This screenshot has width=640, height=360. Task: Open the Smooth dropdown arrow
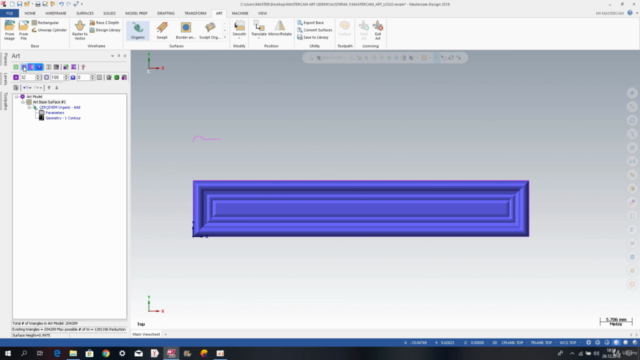[239, 38]
